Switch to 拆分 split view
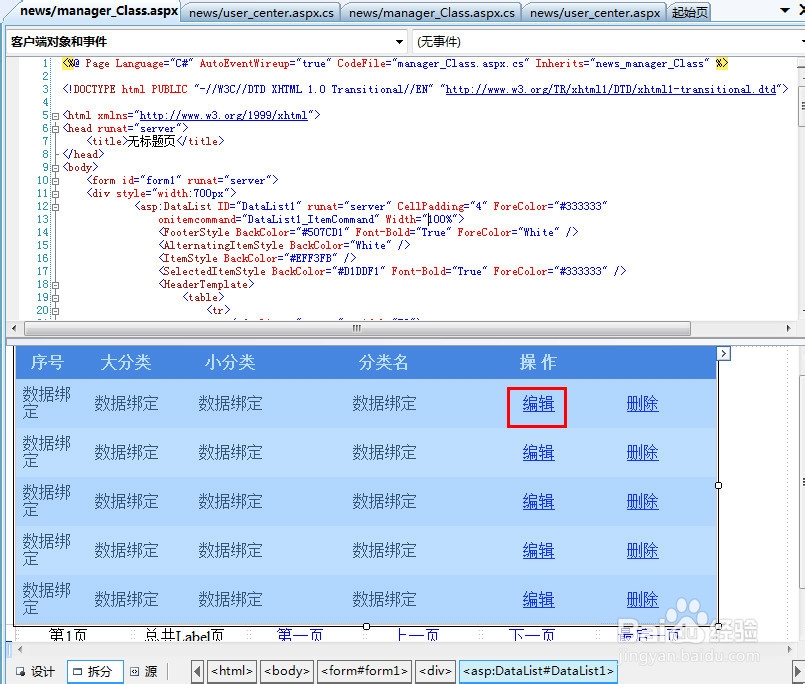Screen dimensions: 805x684 [94, 672]
